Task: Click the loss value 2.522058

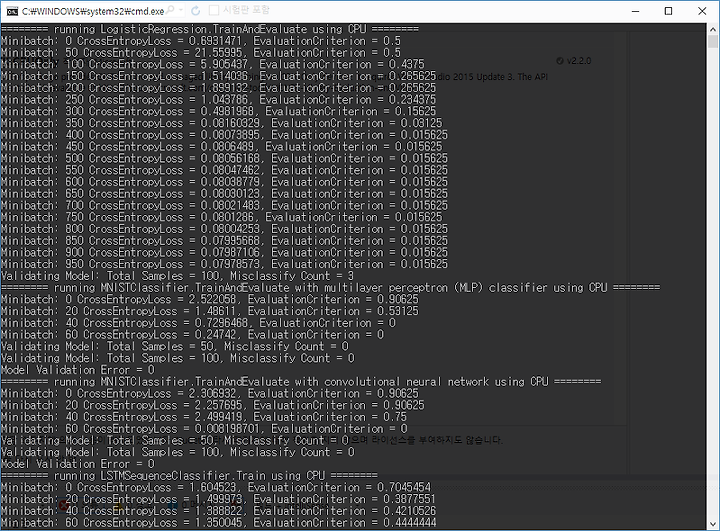Action: [x=212, y=299]
